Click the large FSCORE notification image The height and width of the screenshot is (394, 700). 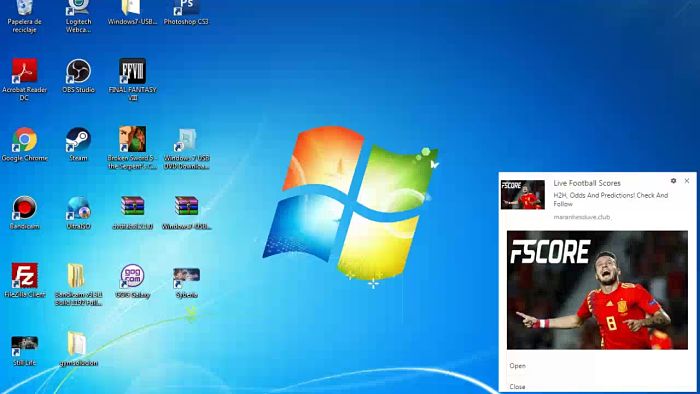pos(597,290)
